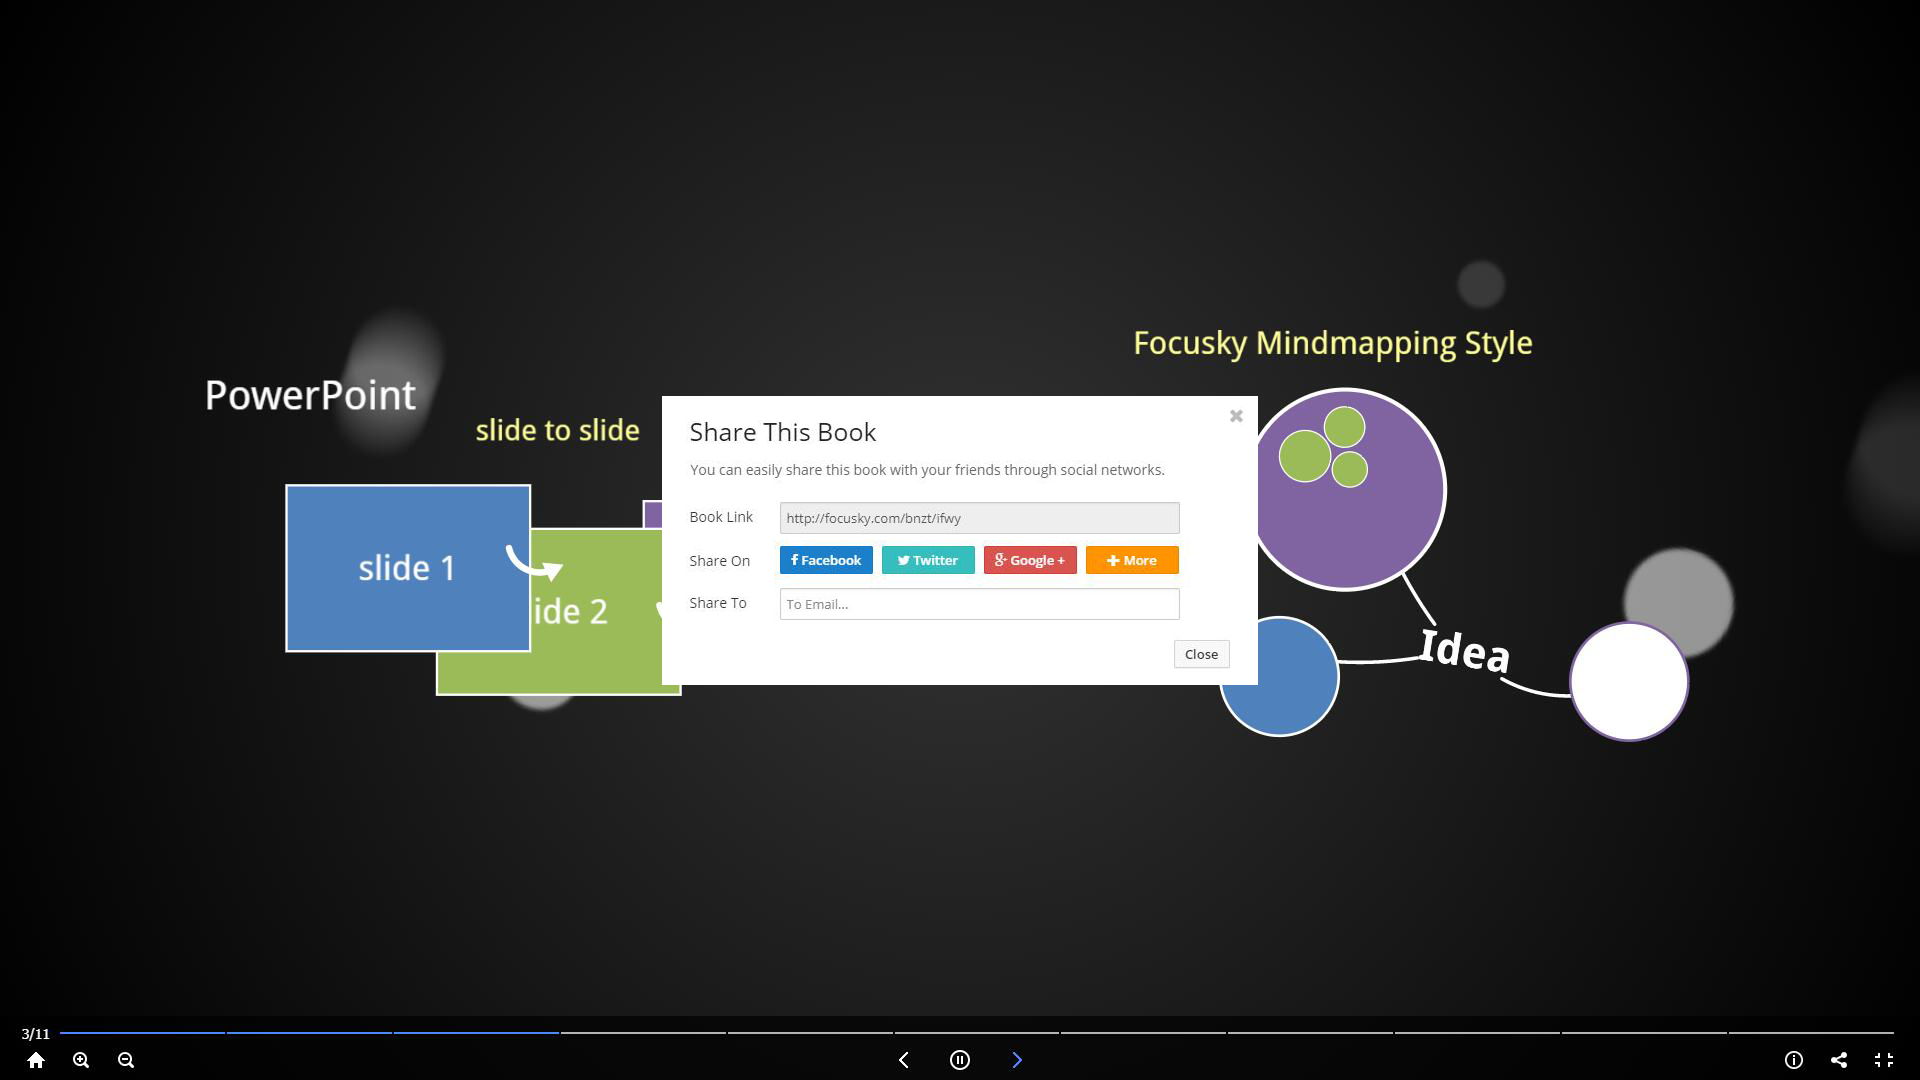Viewport: 1920px width, 1080px height.
Task: Click the white mindmap circle
Action: (1629, 682)
